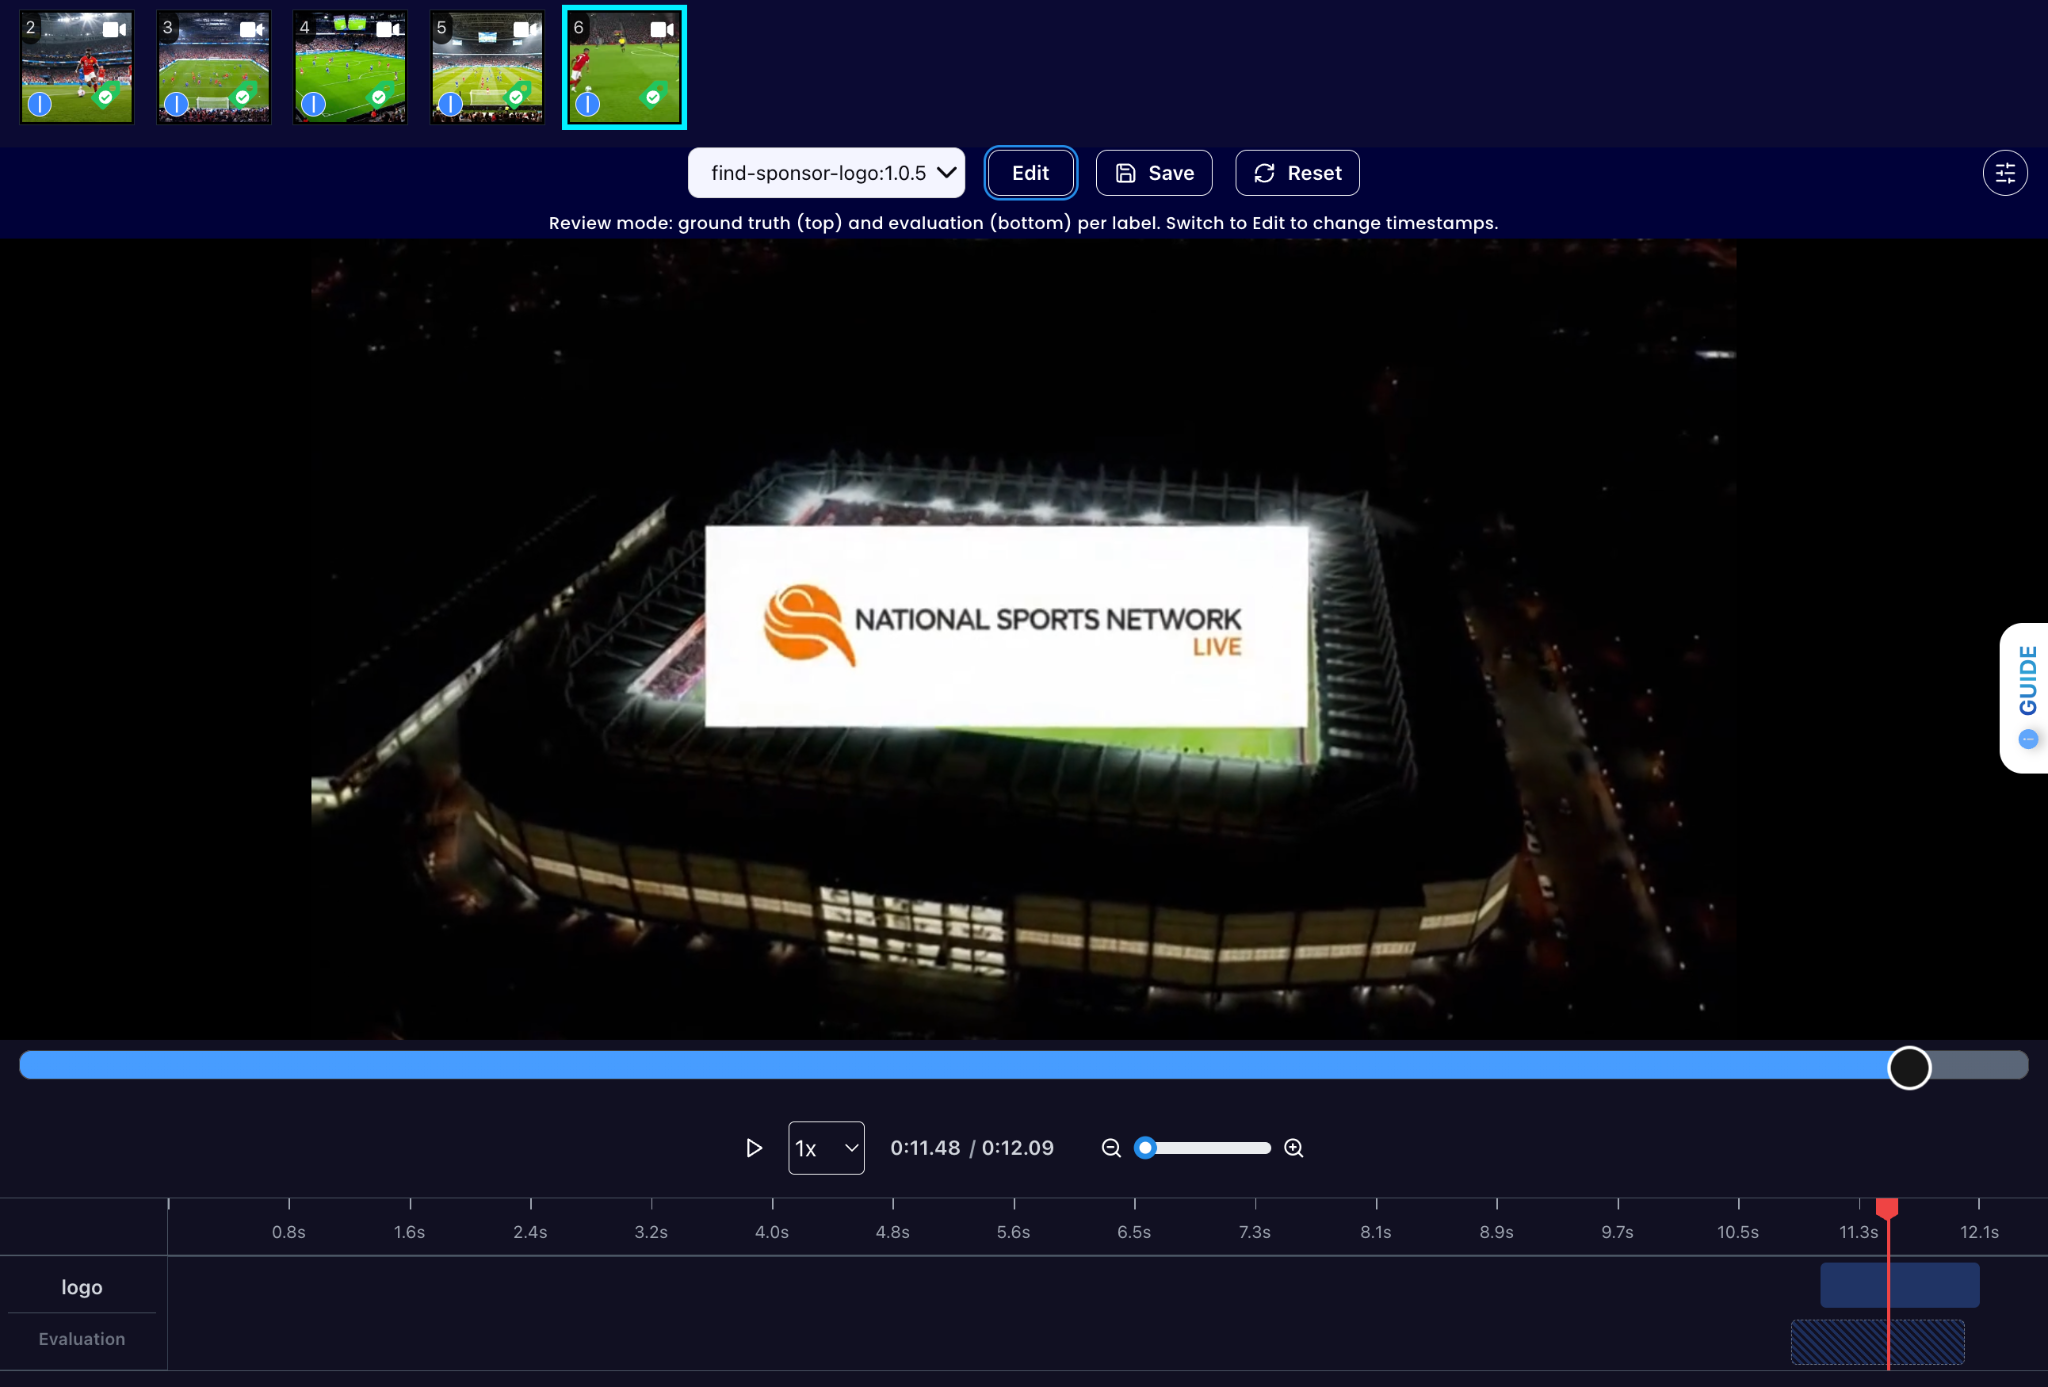Viewport: 2048px width, 1387px height.
Task: Switch to Edit mode
Action: (1030, 173)
